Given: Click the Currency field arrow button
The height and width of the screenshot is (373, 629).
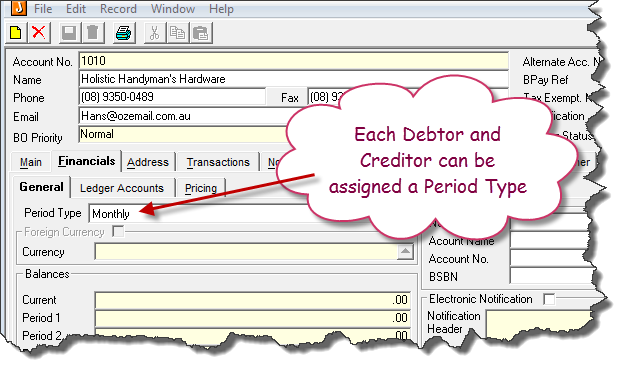Looking at the screenshot, I should click(405, 252).
